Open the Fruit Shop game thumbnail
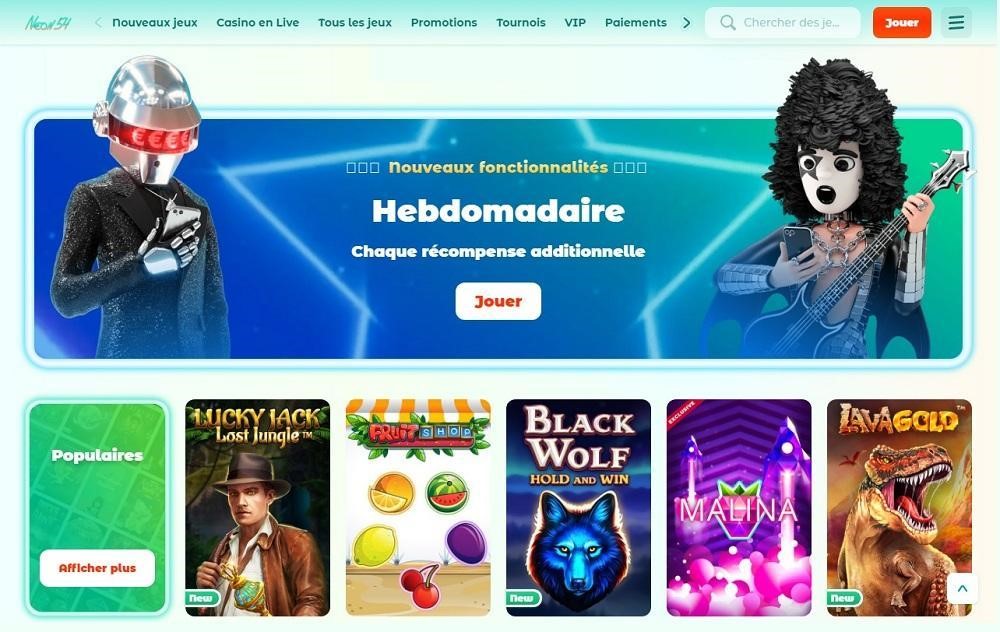 click(418, 508)
